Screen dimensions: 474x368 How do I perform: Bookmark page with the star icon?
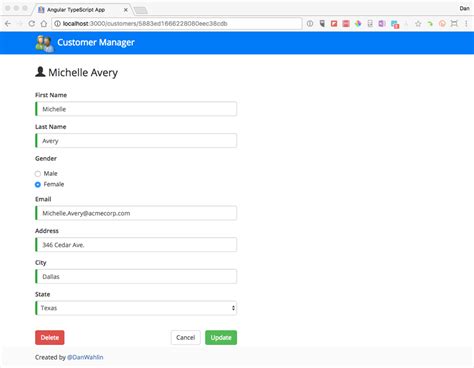pos(418,24)
